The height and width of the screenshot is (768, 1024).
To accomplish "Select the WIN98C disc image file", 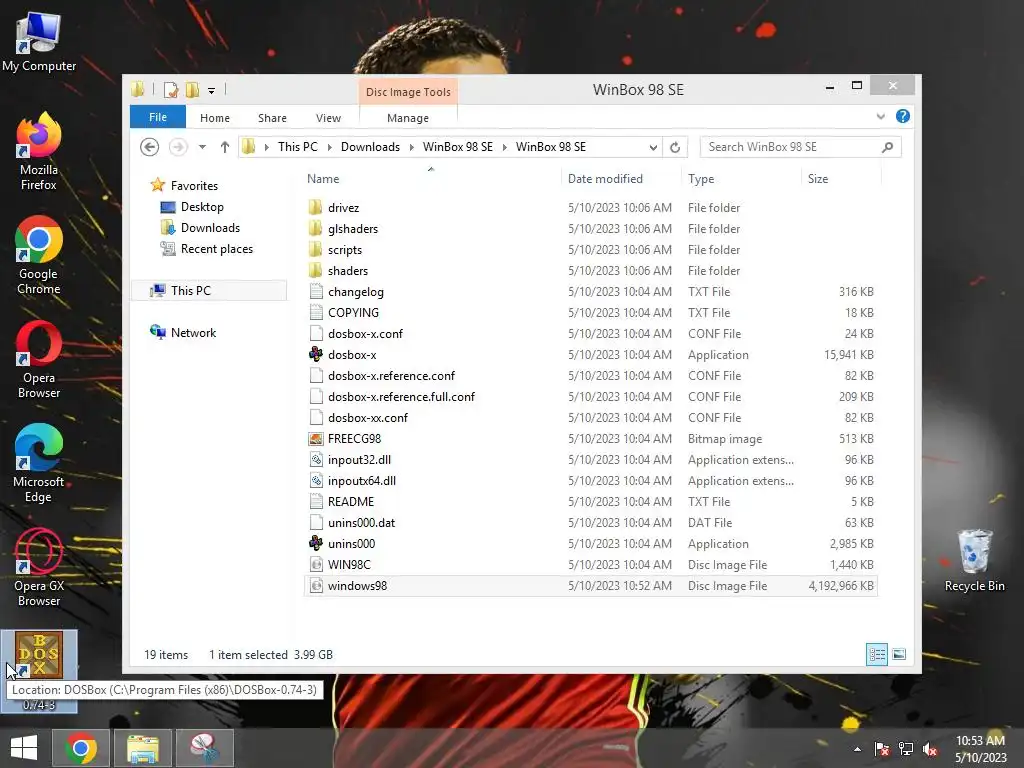I will [591, 564].
